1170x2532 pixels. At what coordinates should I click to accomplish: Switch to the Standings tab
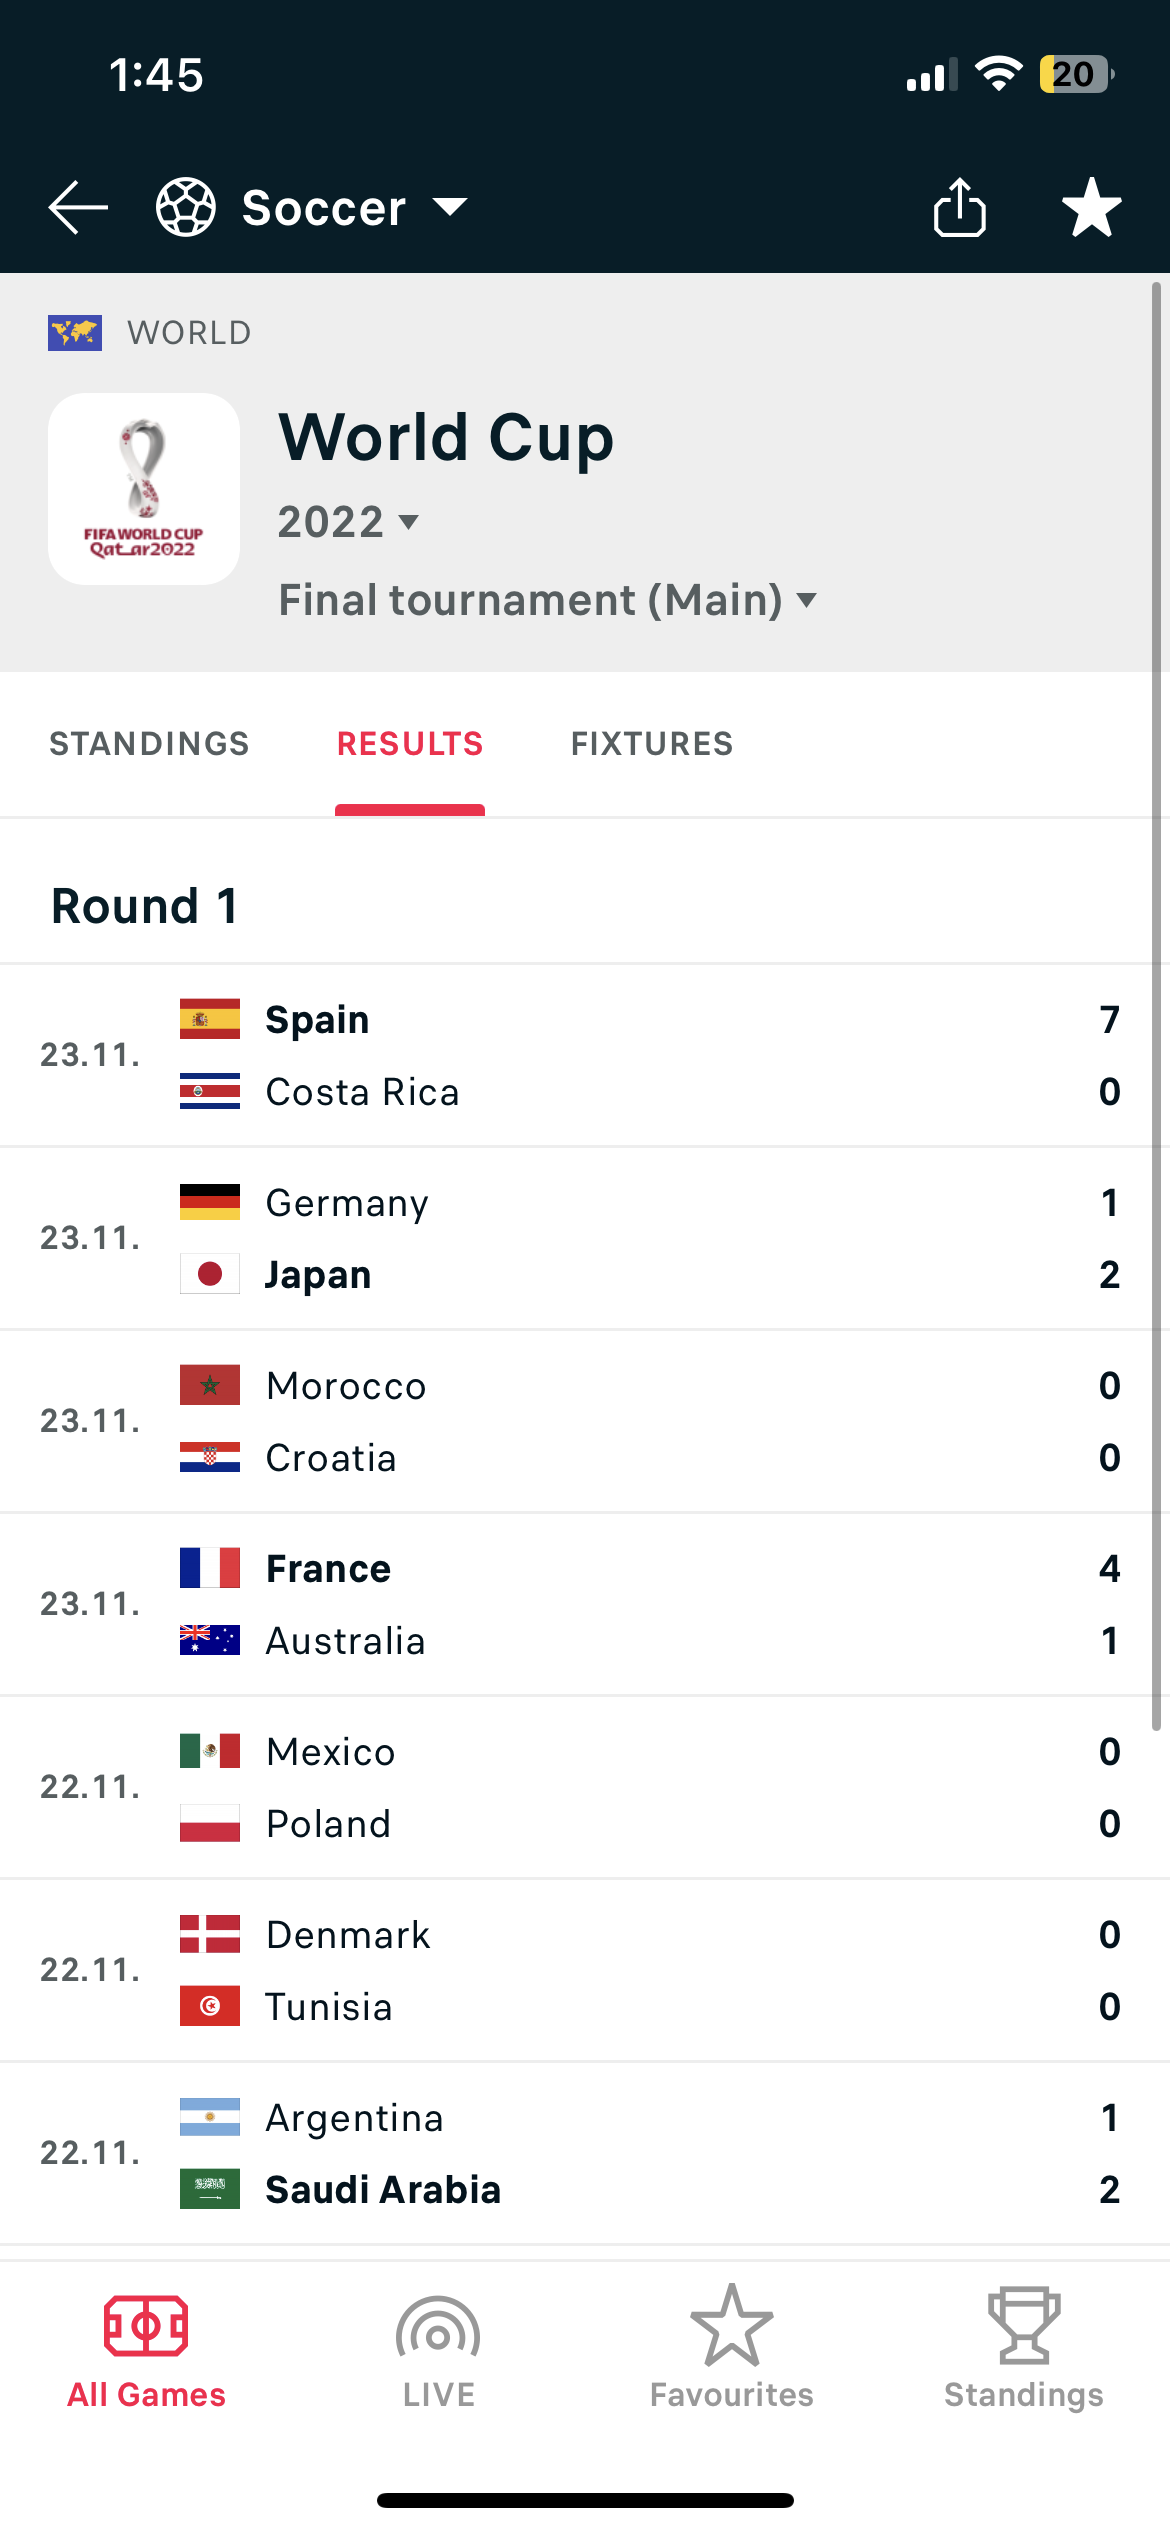click(x=149, y=744)
